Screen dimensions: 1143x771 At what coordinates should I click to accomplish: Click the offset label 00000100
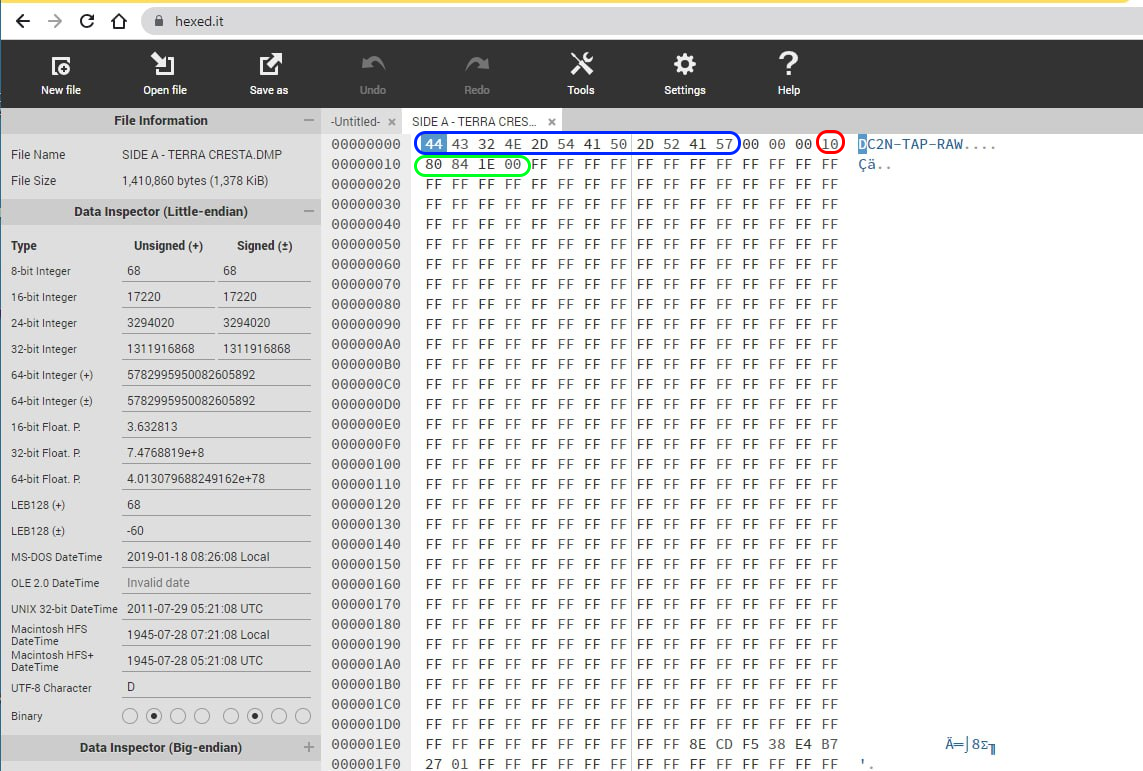(366, 464)
